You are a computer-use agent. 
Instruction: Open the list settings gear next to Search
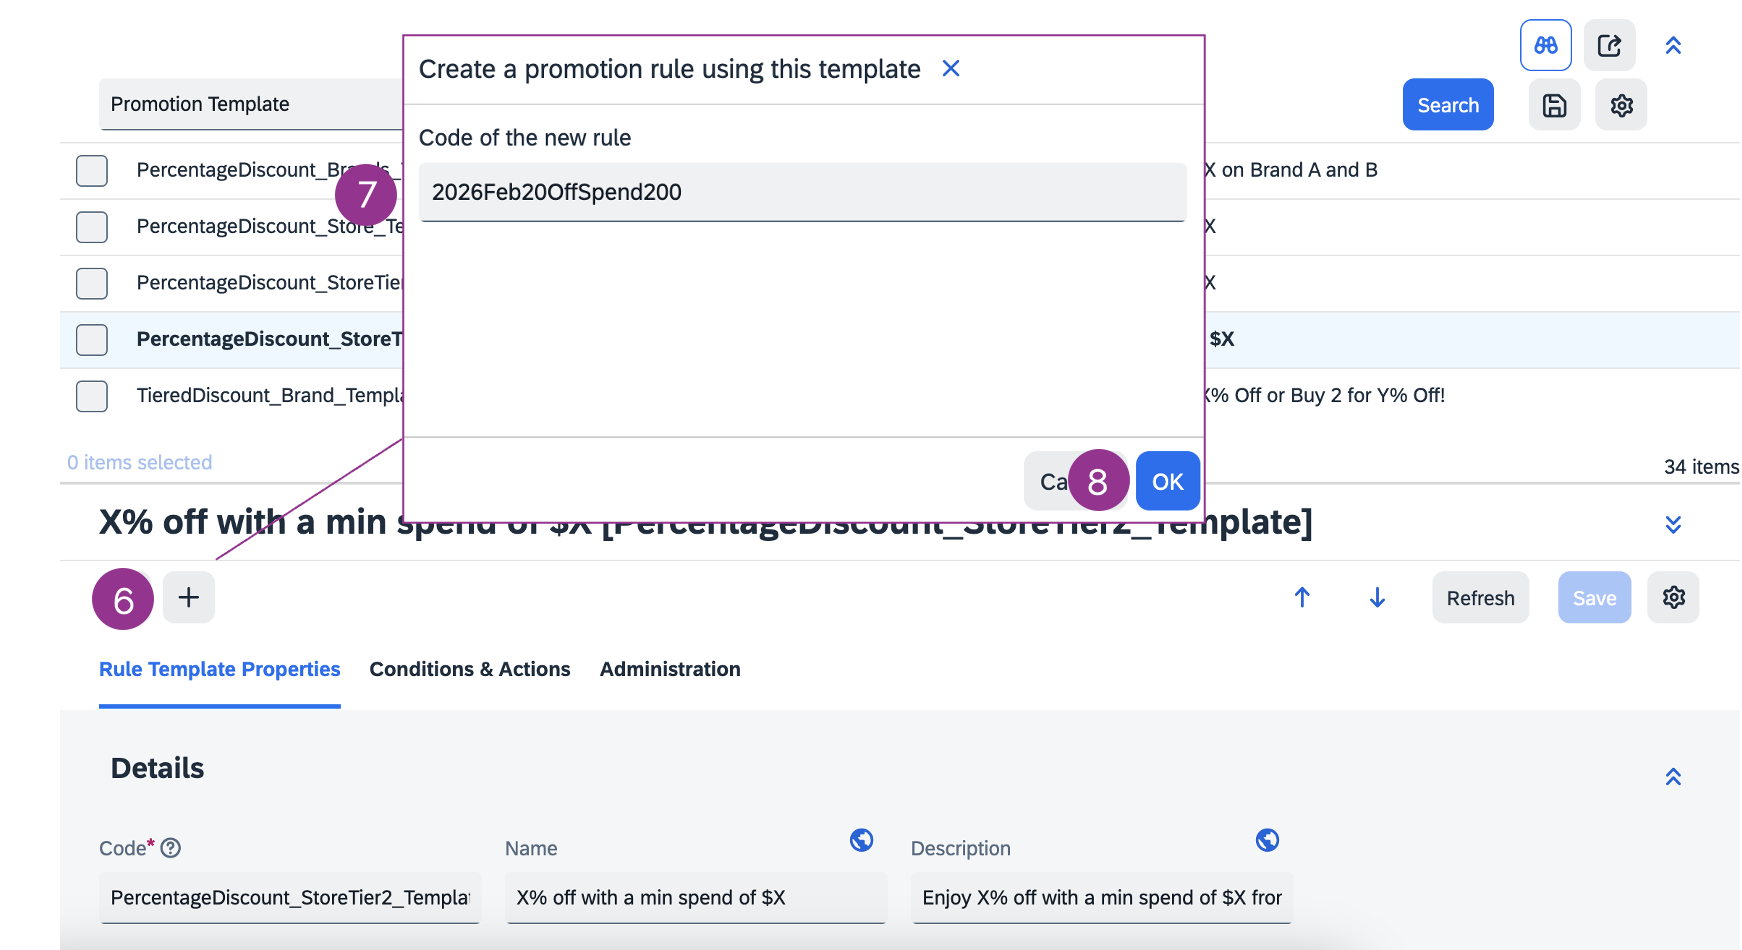(x=1621, y=105)
